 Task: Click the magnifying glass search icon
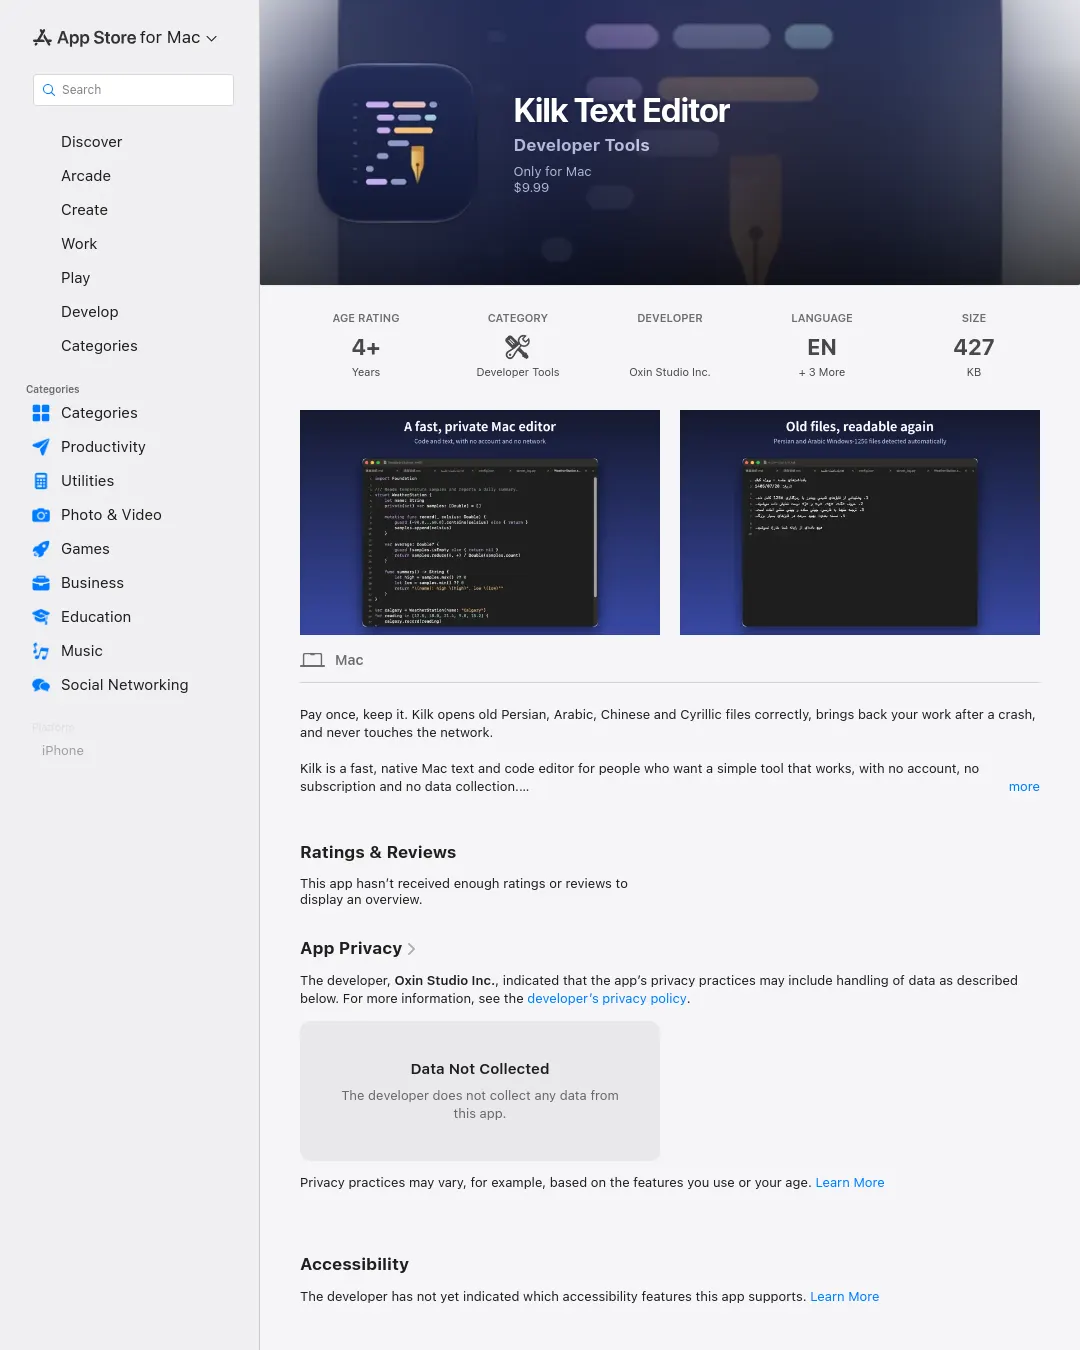[x=48, y=90]
